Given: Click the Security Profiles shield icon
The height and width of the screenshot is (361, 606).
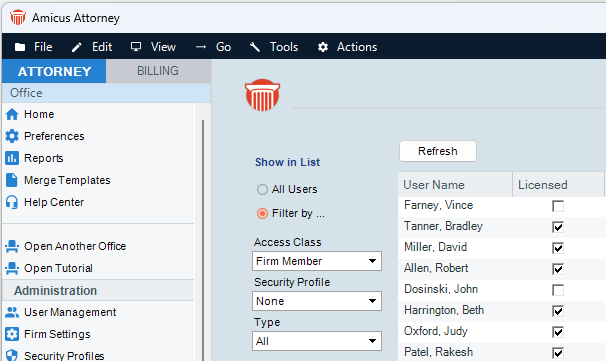Looking at the screenshot, I should point(12,356).
